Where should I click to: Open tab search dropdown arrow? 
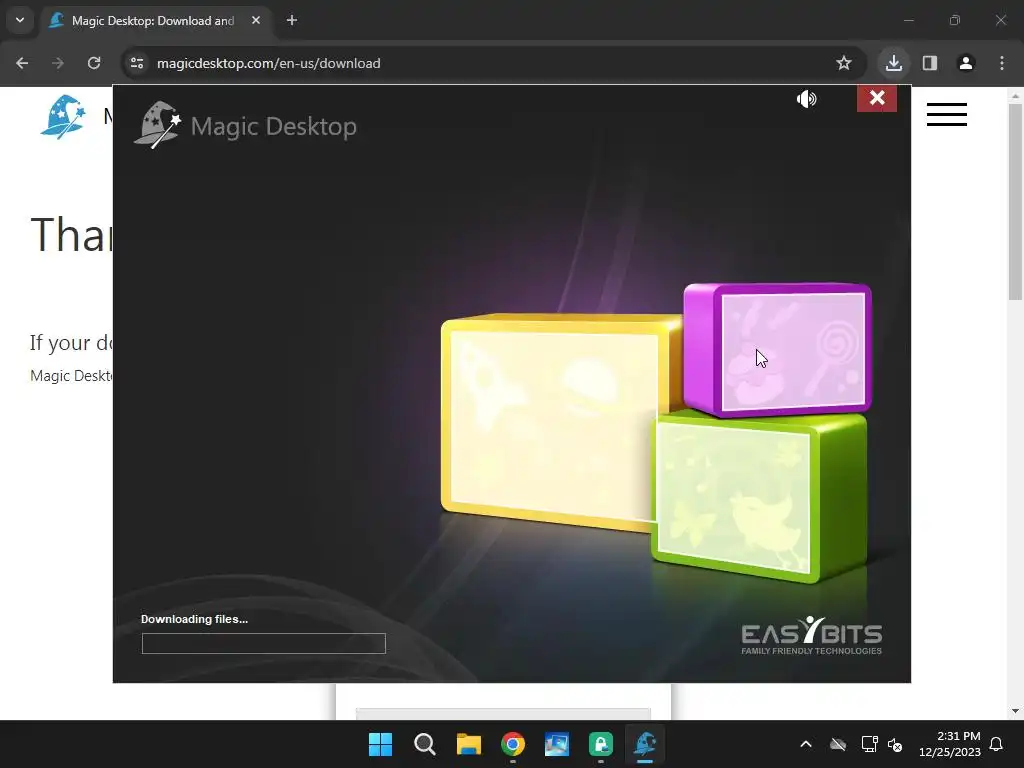click(x=20, y=20)
